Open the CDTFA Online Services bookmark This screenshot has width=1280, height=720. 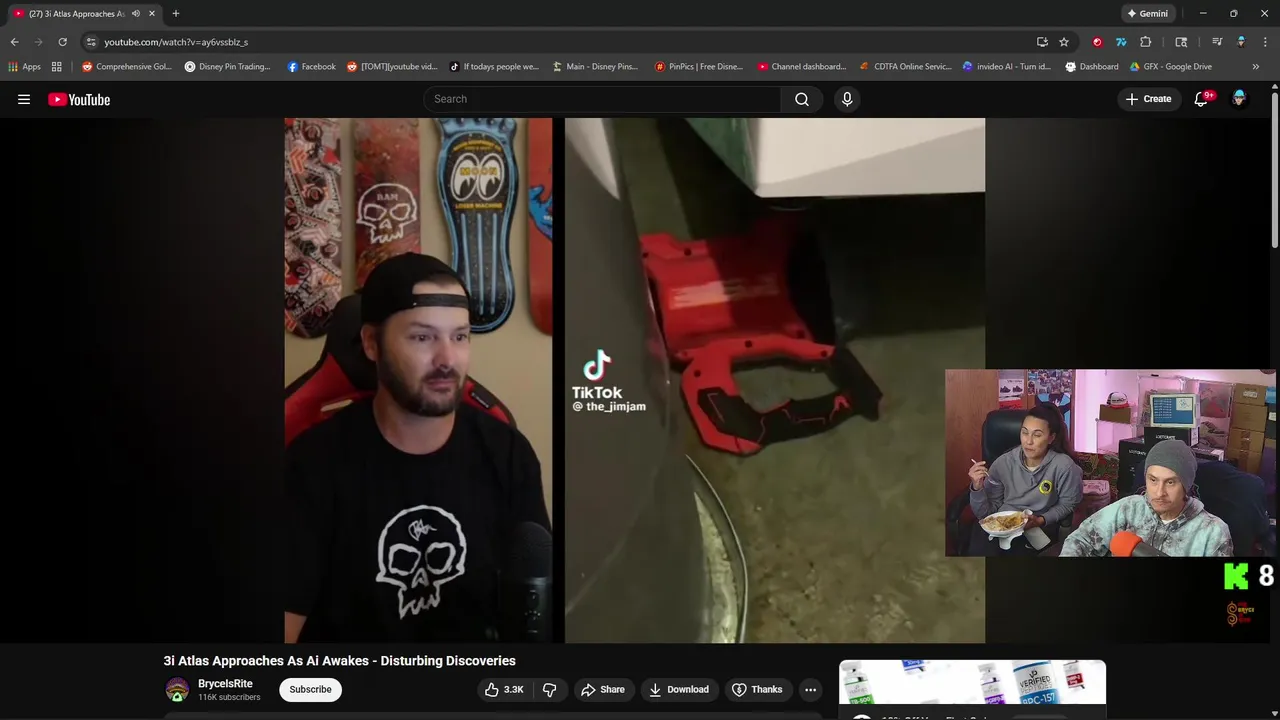coord(906,67)
